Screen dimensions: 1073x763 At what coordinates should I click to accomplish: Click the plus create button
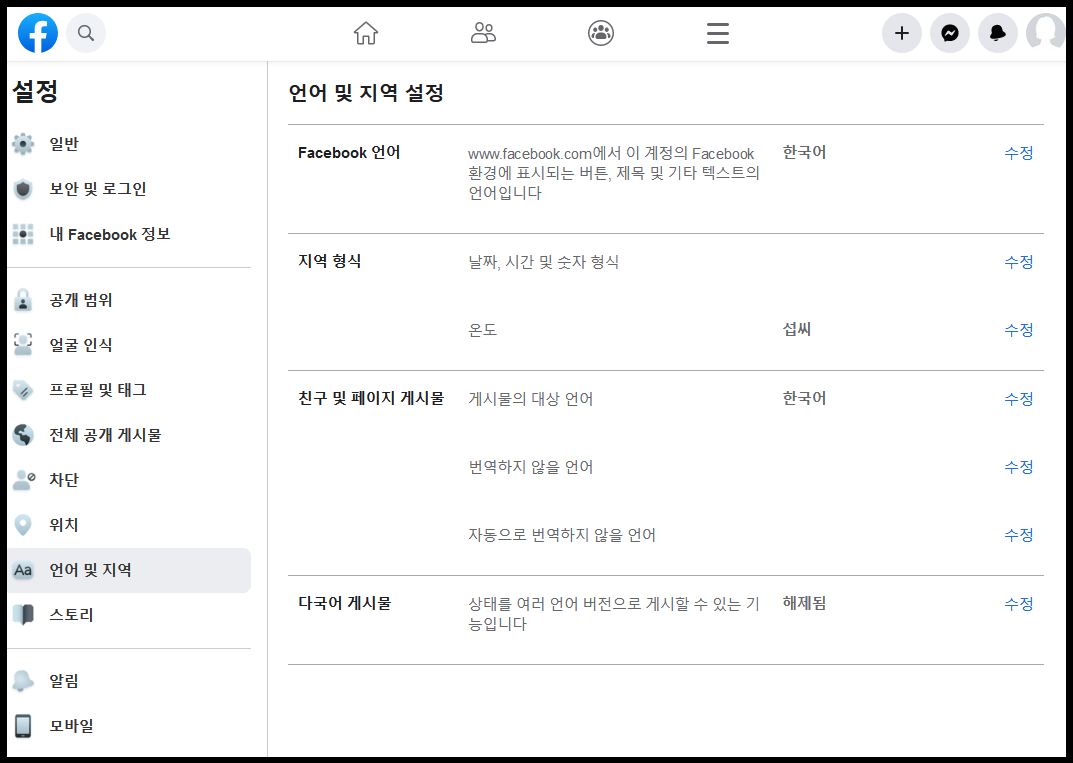click(902, 33)
